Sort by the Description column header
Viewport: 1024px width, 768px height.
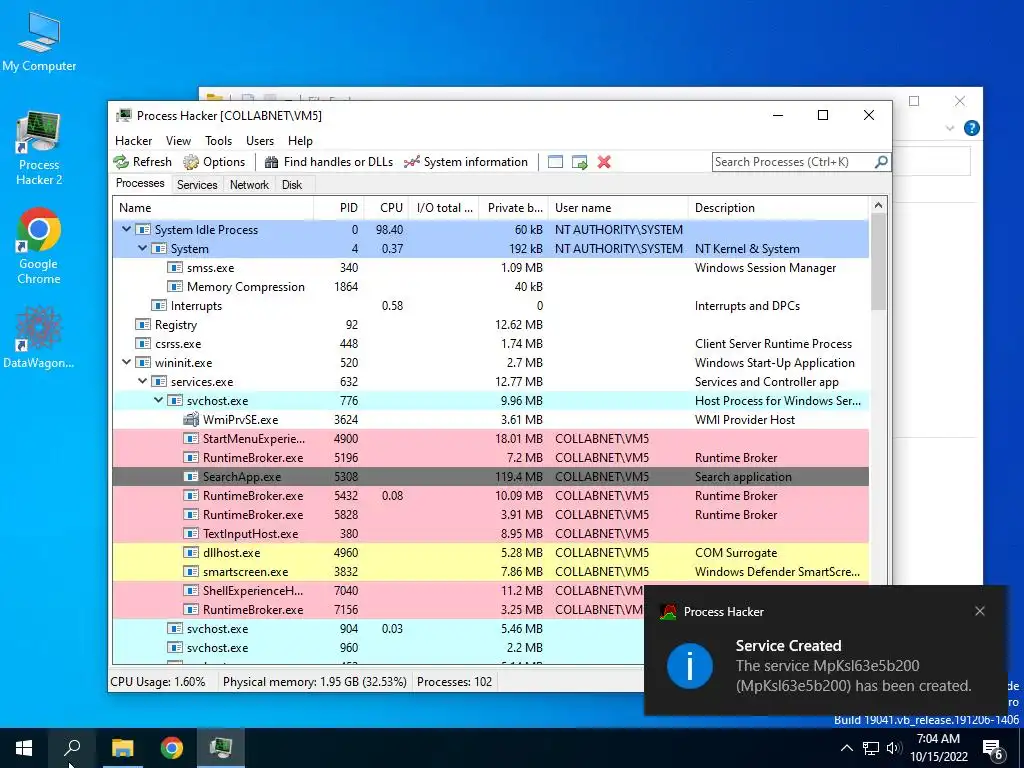click(778, 208)
